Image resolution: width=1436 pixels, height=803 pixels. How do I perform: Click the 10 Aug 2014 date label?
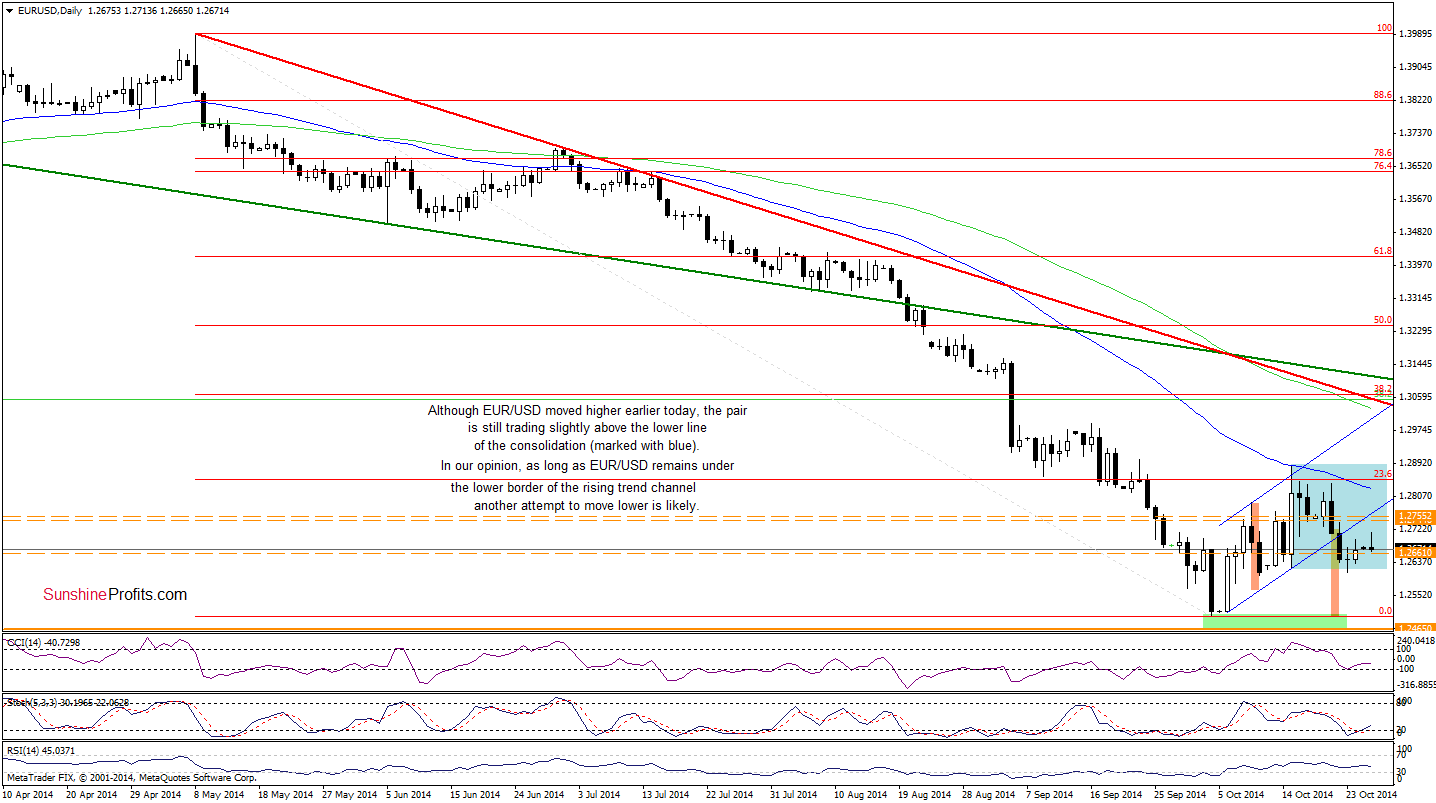[x=859, y=794]
